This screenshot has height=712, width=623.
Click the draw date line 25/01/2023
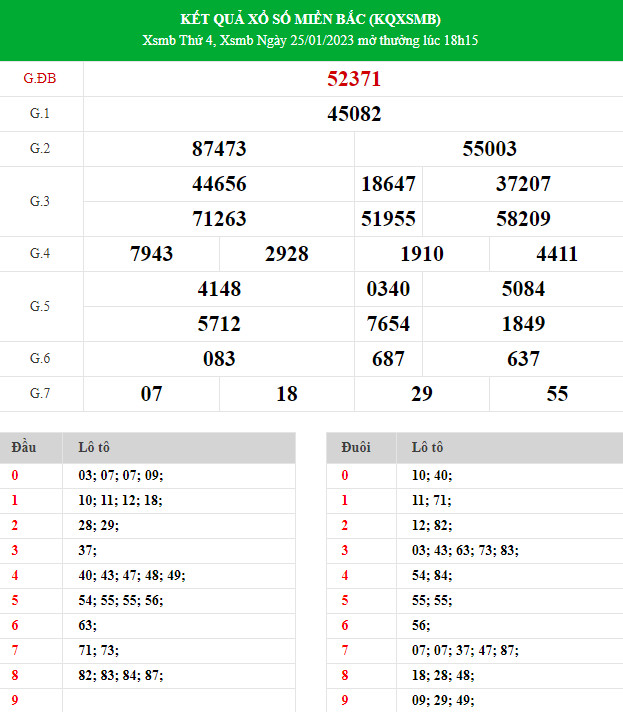(x=310, y=40)
